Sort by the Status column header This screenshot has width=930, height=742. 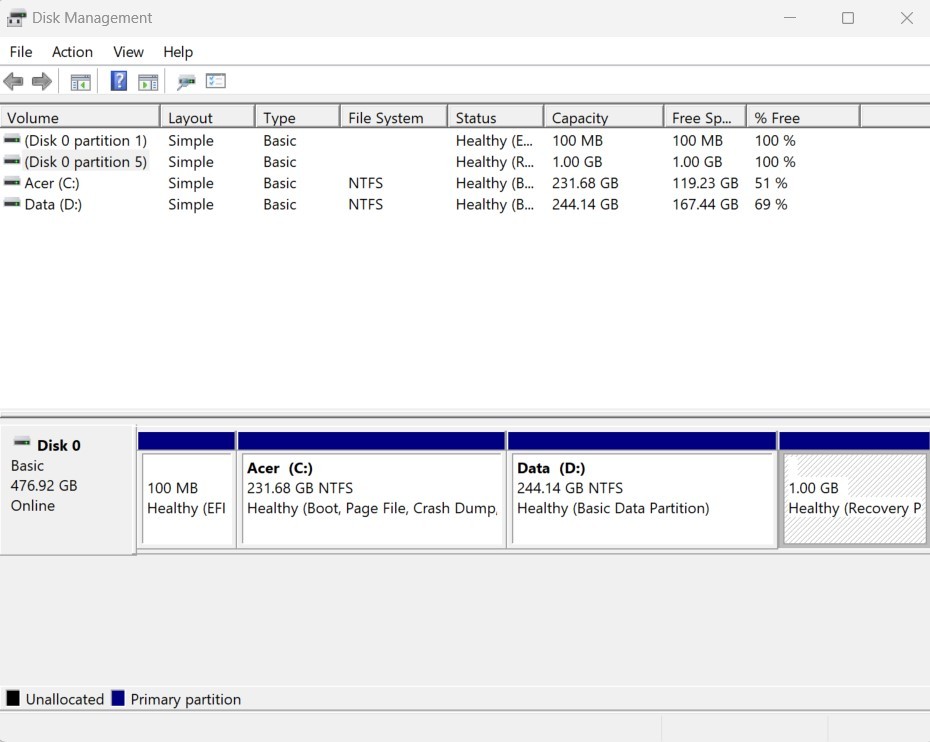496,117
